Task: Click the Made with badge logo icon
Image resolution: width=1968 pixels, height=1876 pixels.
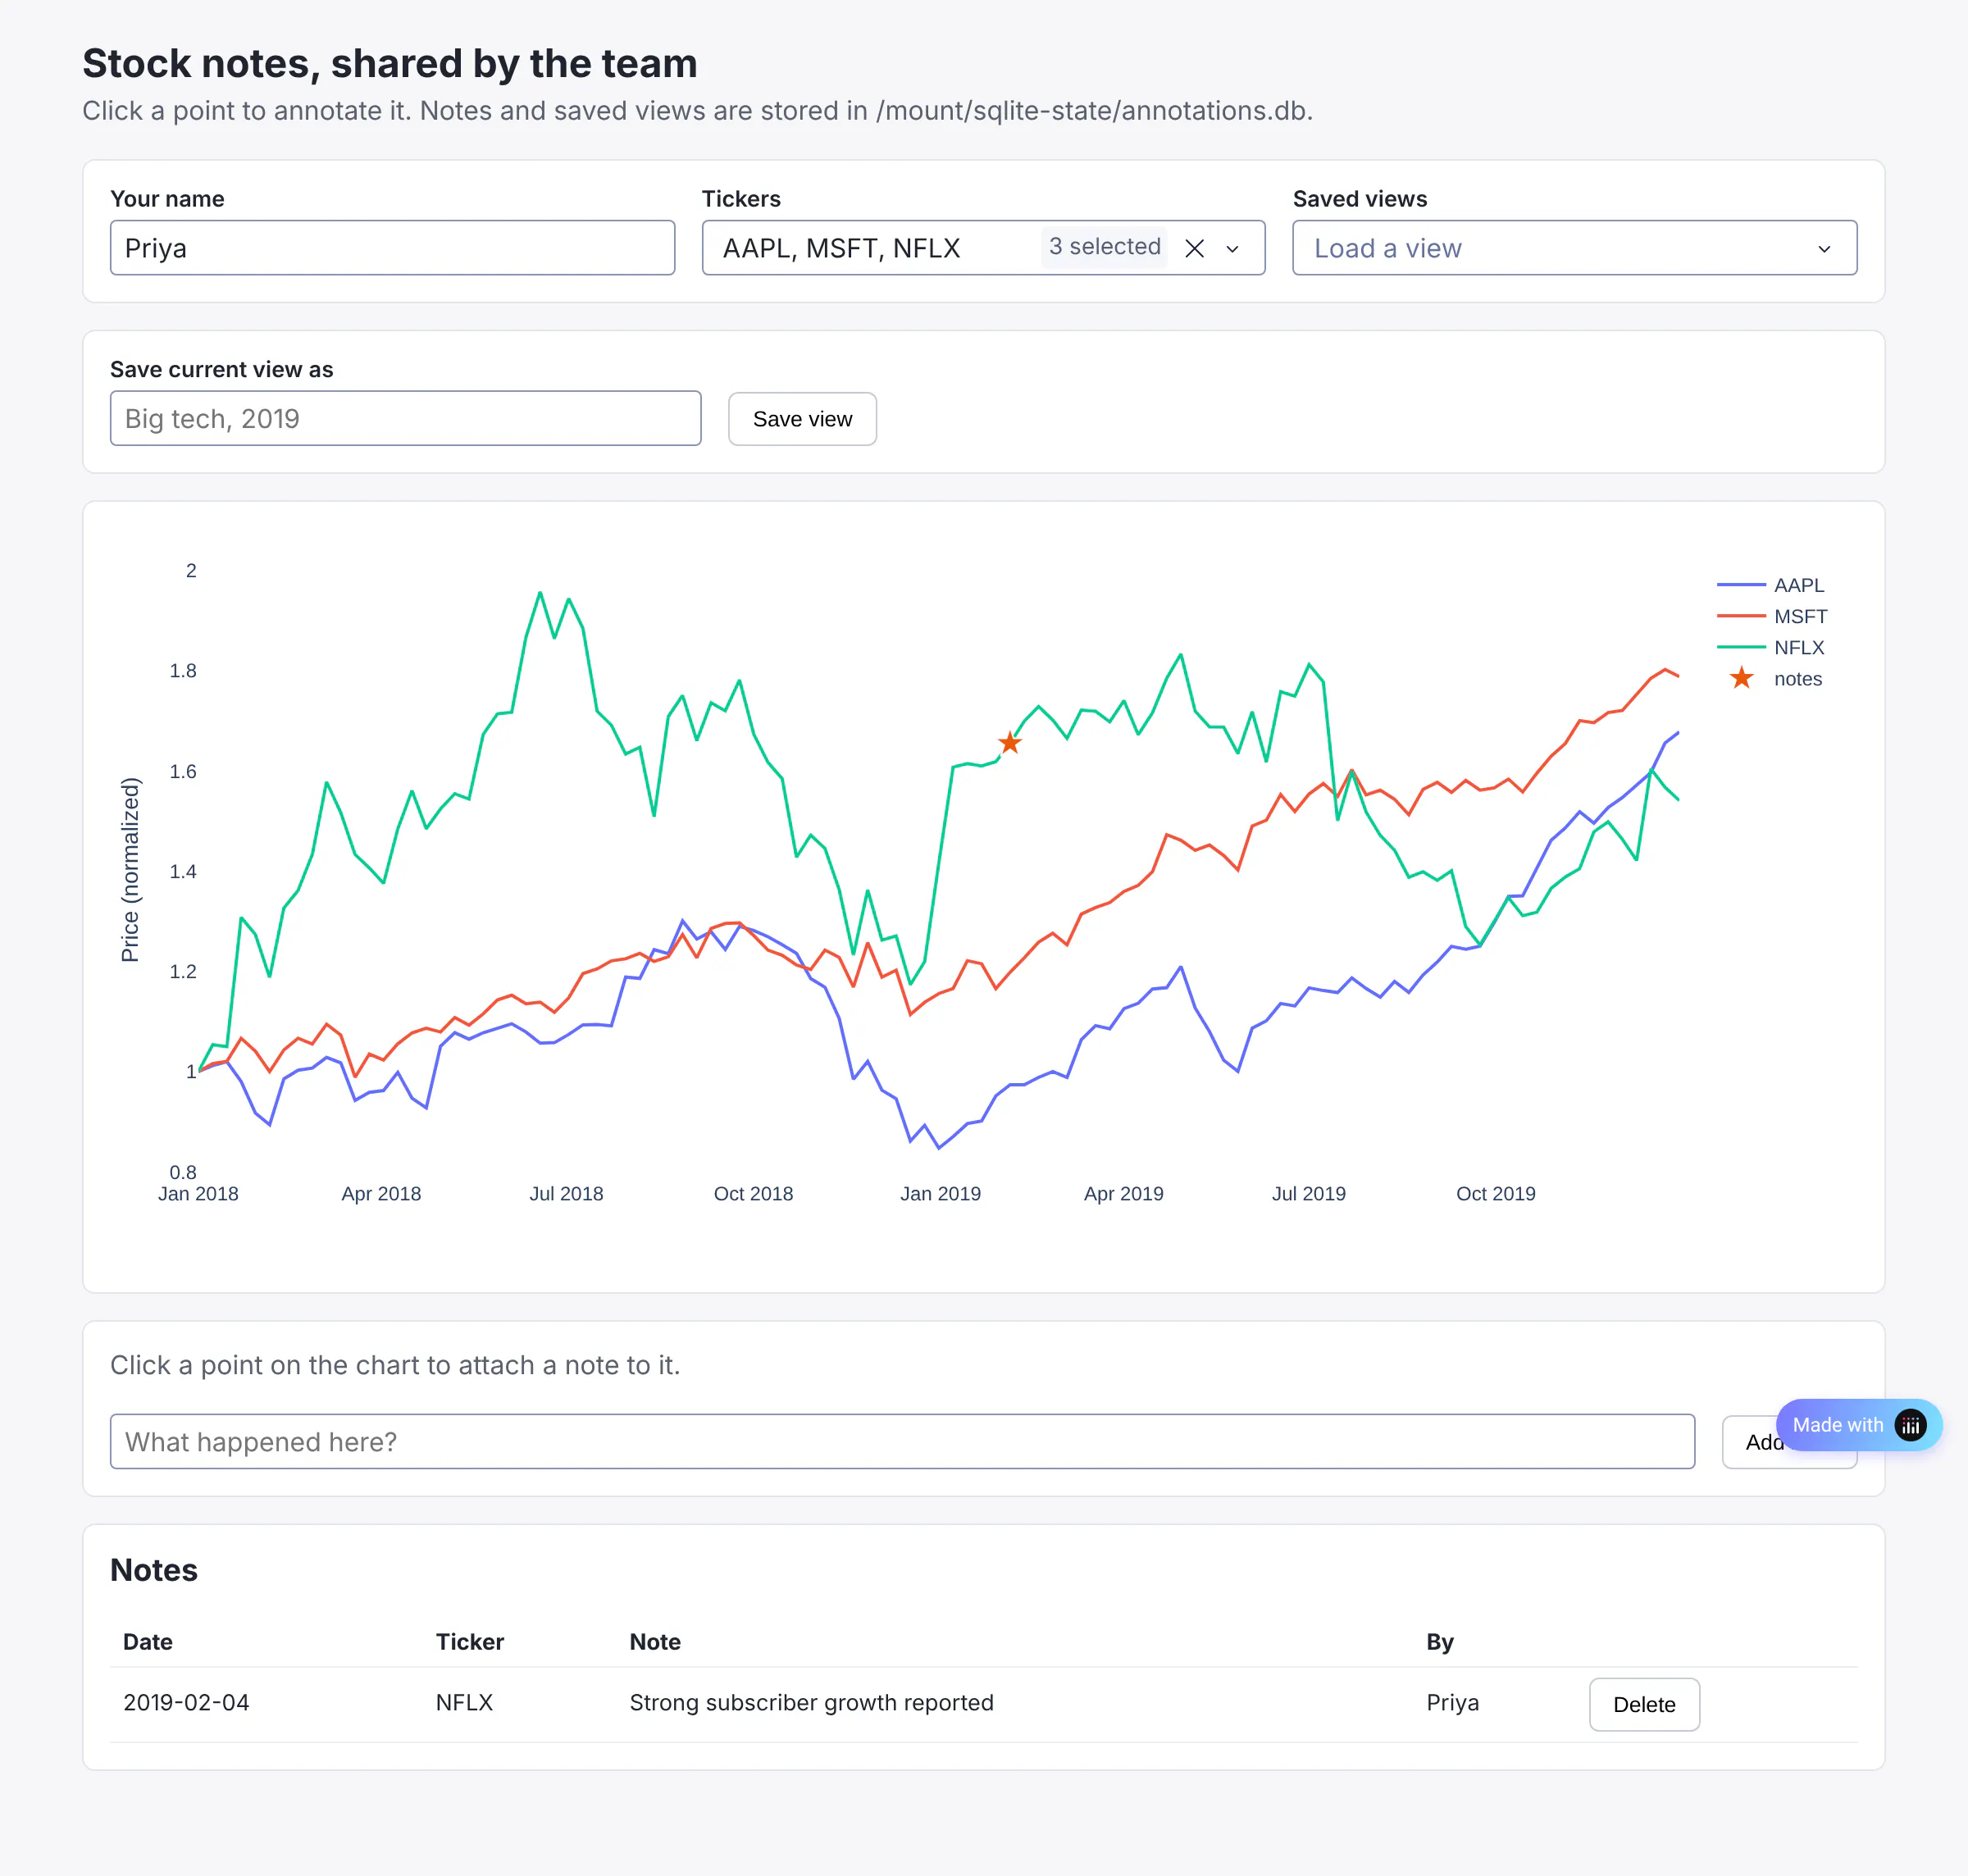Action: (x=1910, y=1424)
